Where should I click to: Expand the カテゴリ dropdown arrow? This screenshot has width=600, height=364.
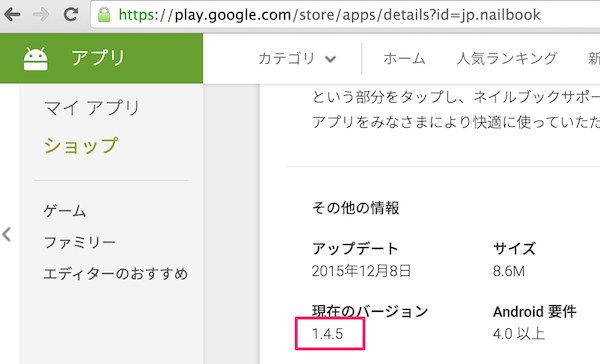330,59
